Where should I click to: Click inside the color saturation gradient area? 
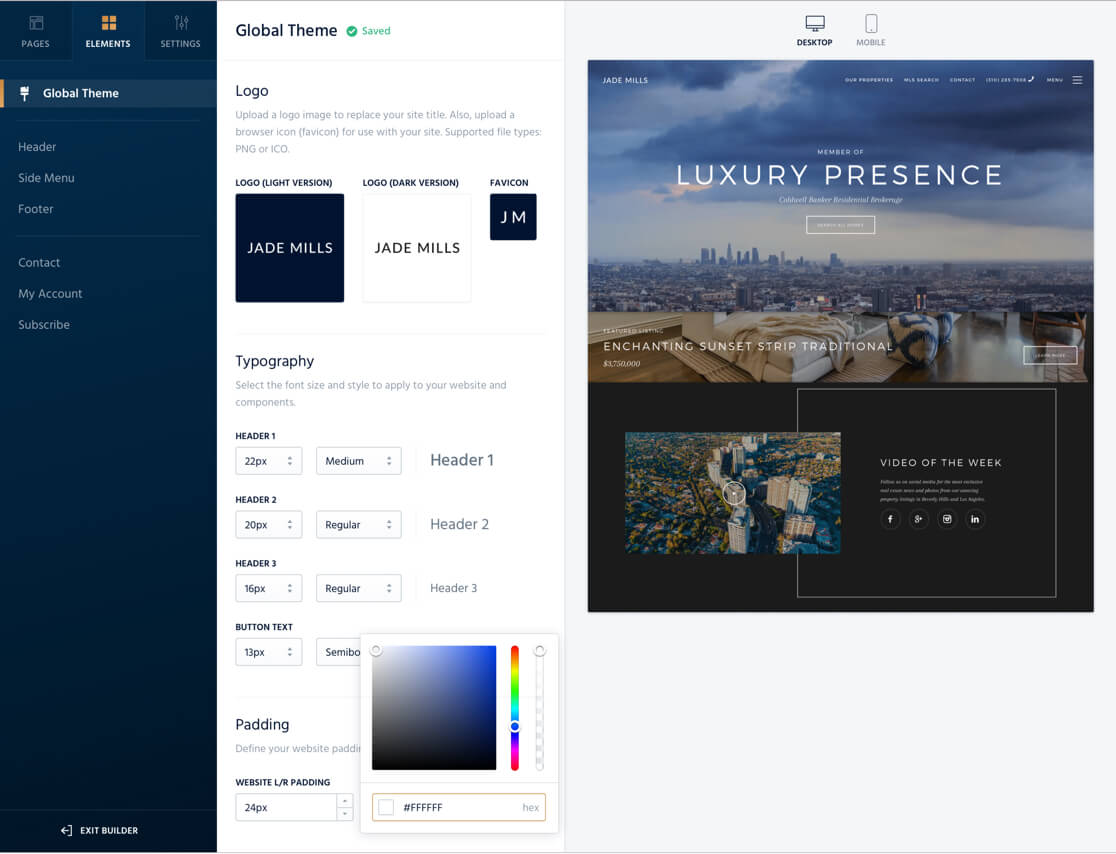coord(434,708)
